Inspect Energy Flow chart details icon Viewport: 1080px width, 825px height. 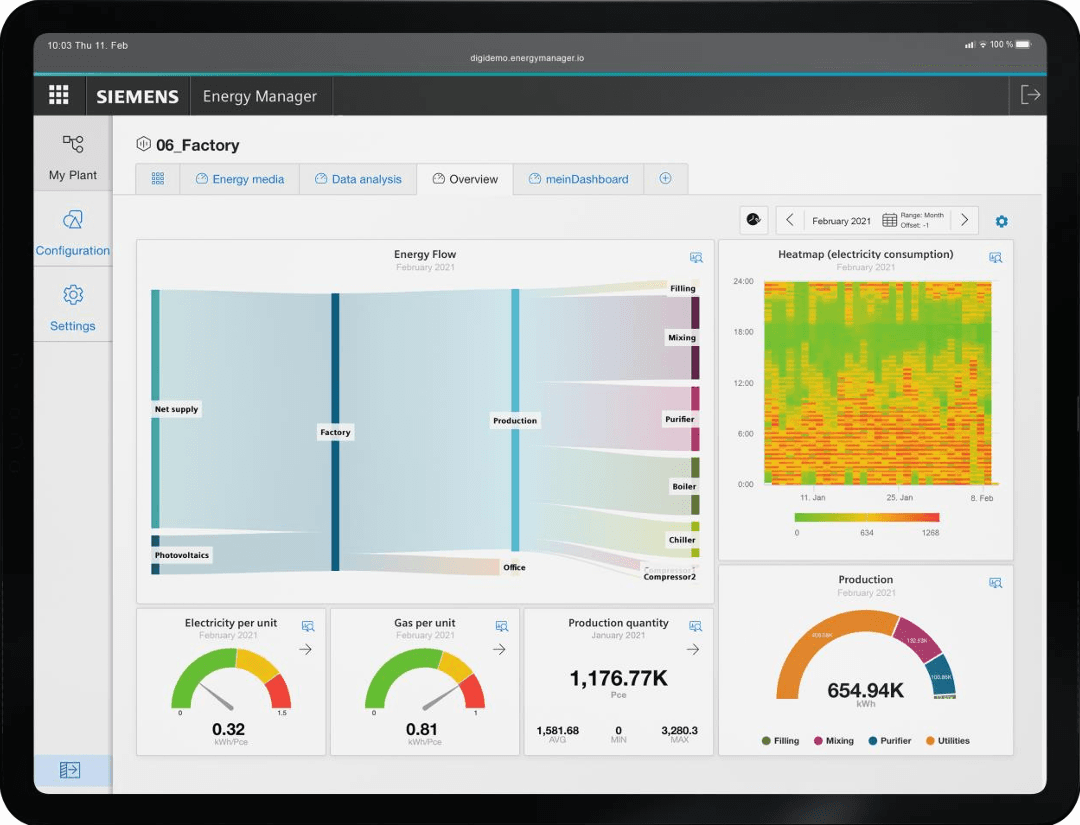click(x=696, y=257)
